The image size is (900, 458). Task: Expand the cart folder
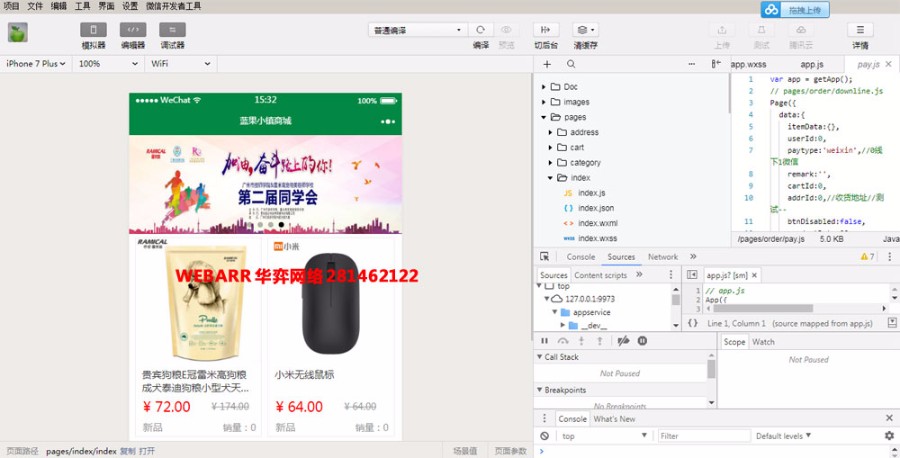click(550, 148)
